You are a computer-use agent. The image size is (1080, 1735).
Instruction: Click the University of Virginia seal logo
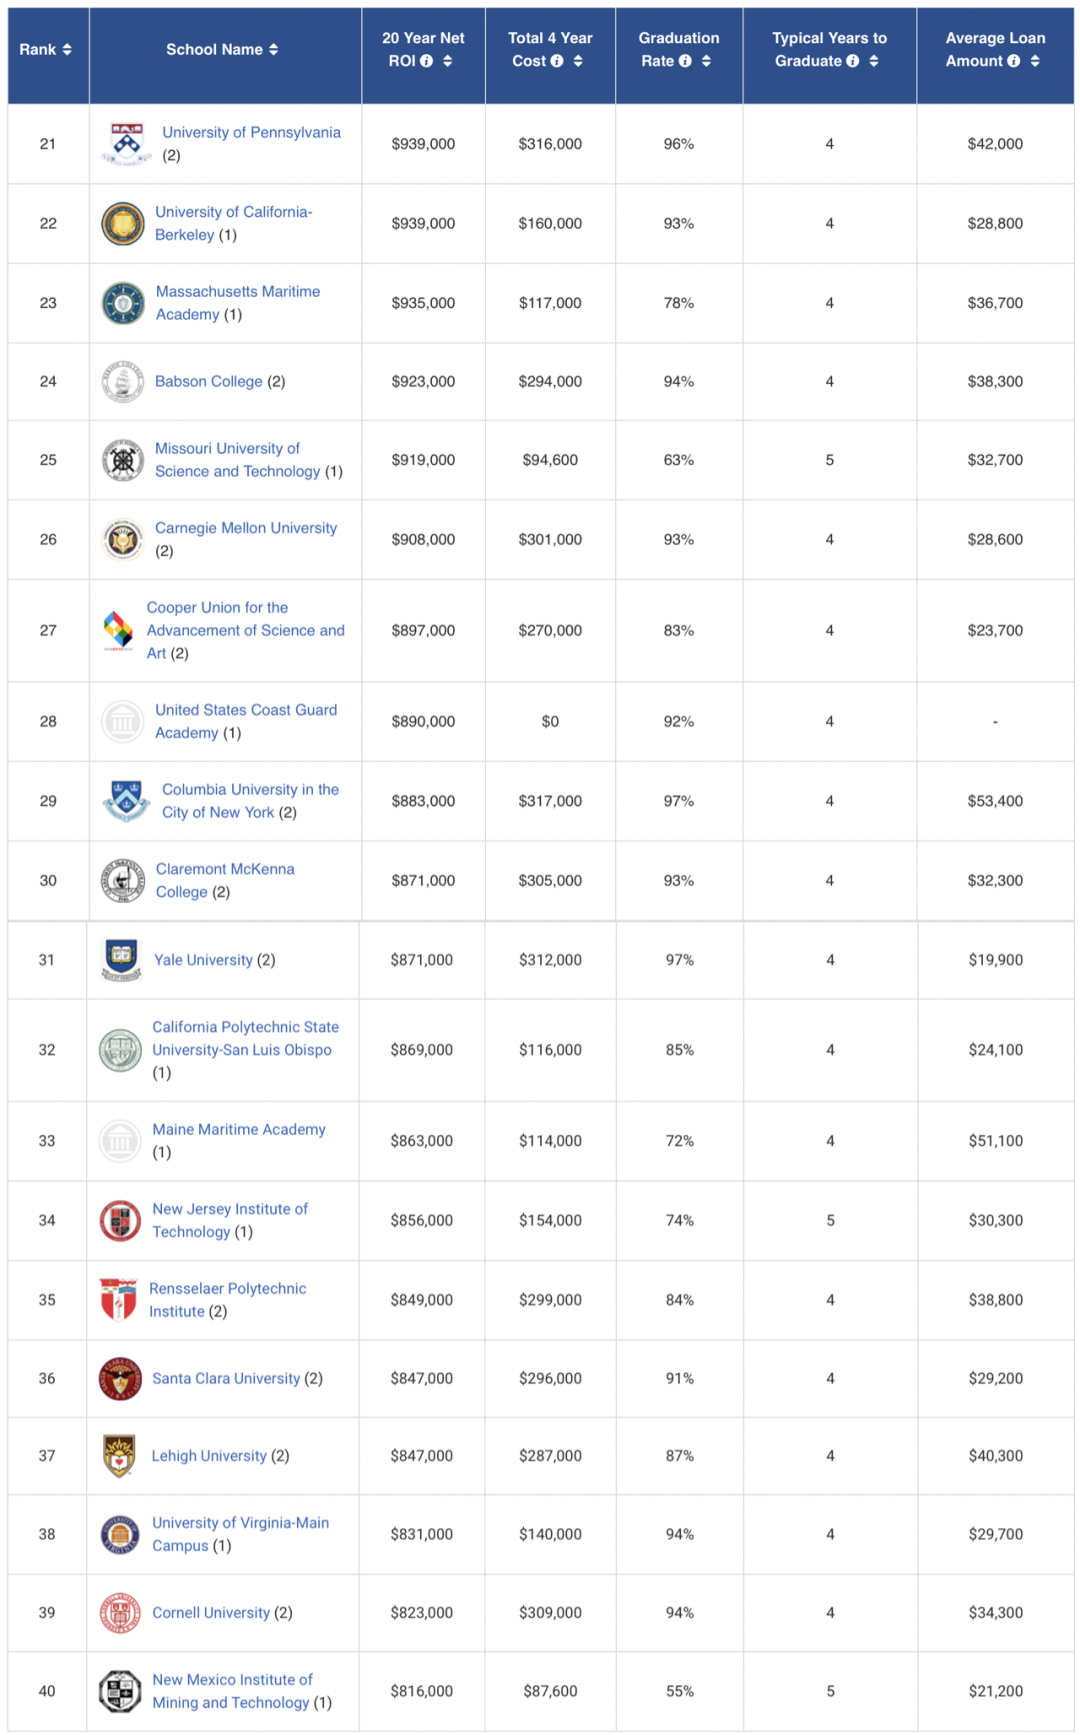coord(120,1534)
